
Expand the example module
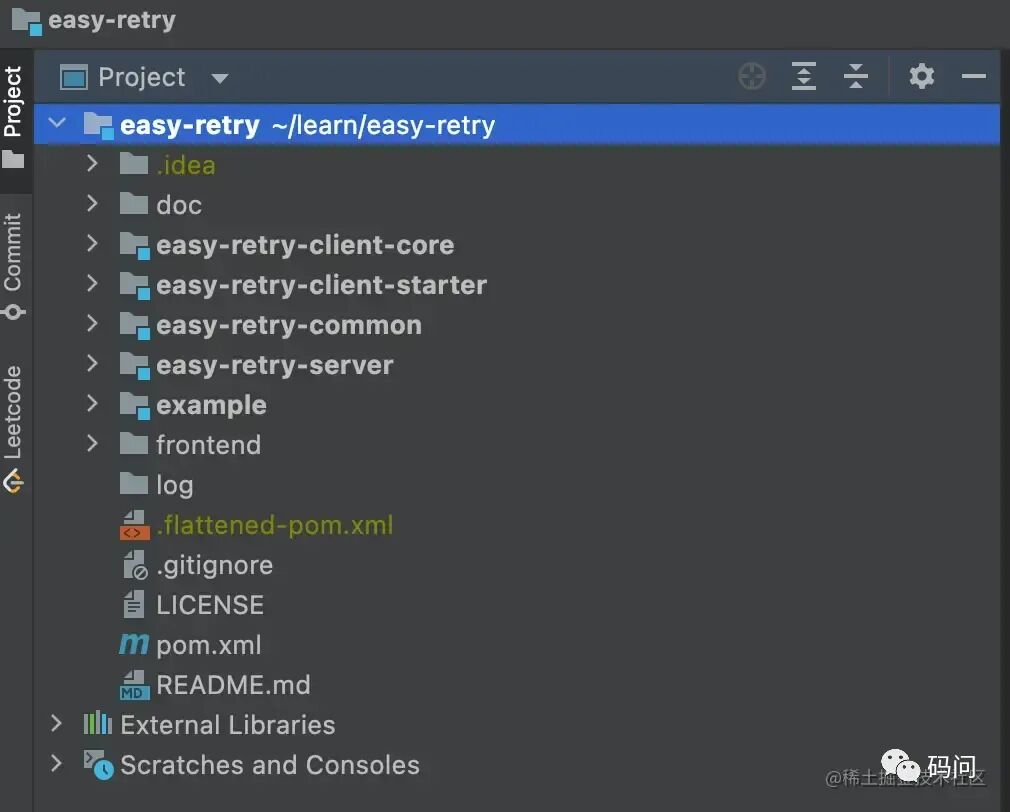coord(92,404)
